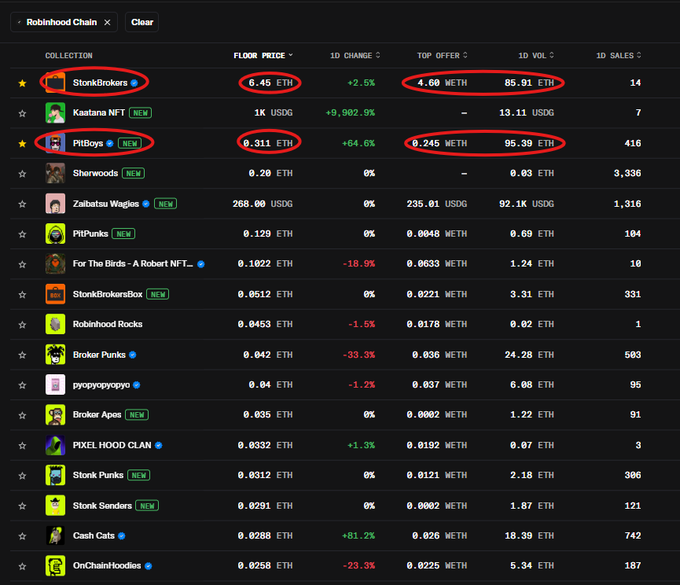The width and height of the screenshot is (680, 585).
Task: Star the Broker Apes collection
Action: pyautogui.click(x=23, y=415)
